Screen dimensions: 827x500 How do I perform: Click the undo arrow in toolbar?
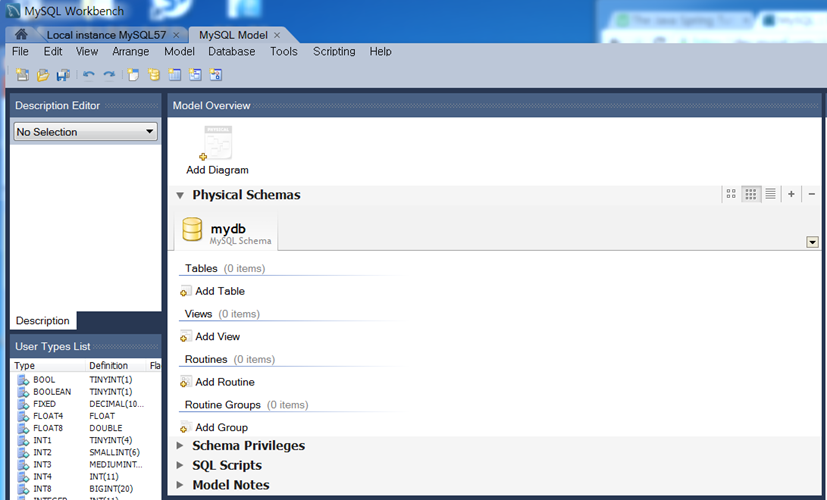tap(89, 75)
